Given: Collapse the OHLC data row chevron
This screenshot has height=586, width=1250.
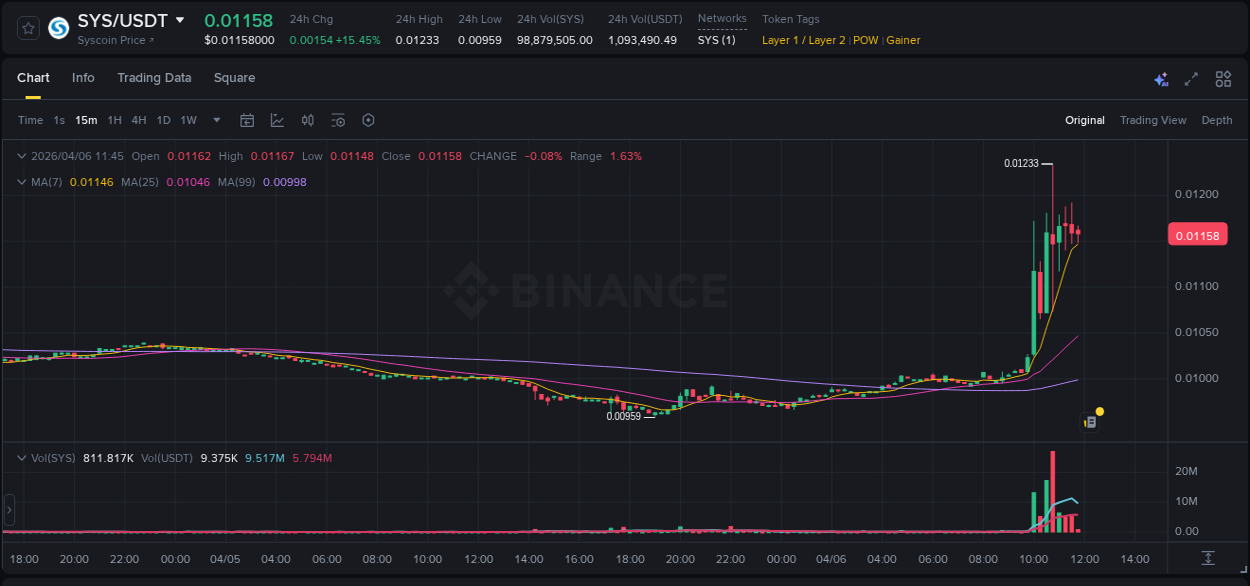Looking at the screenshot, I should coord(21,156).
